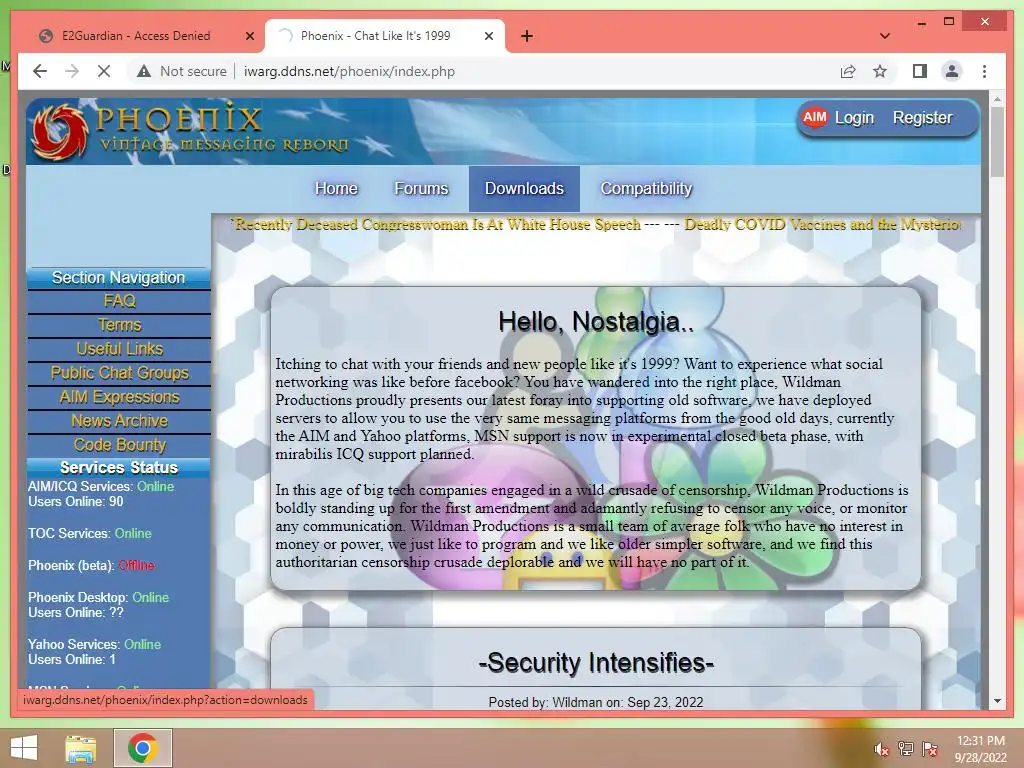Click the page vertical scrollbar thumb
The image size is (1024, 768).
(997, 141)
